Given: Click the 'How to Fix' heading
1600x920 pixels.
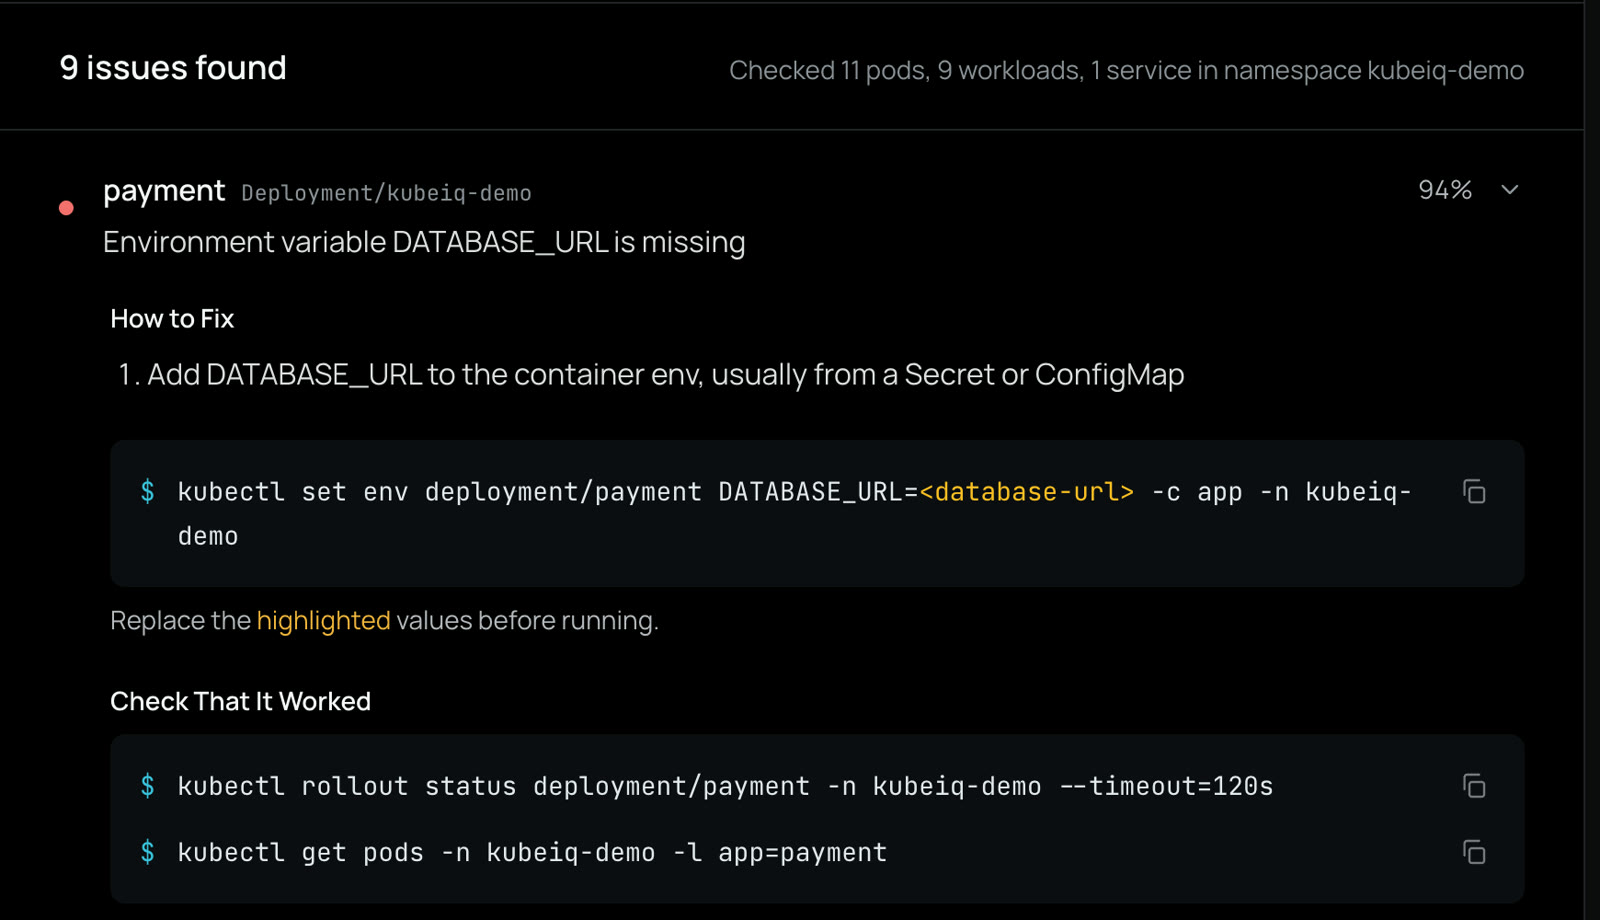Looking at the screenshot, I should tap(172, 319).
